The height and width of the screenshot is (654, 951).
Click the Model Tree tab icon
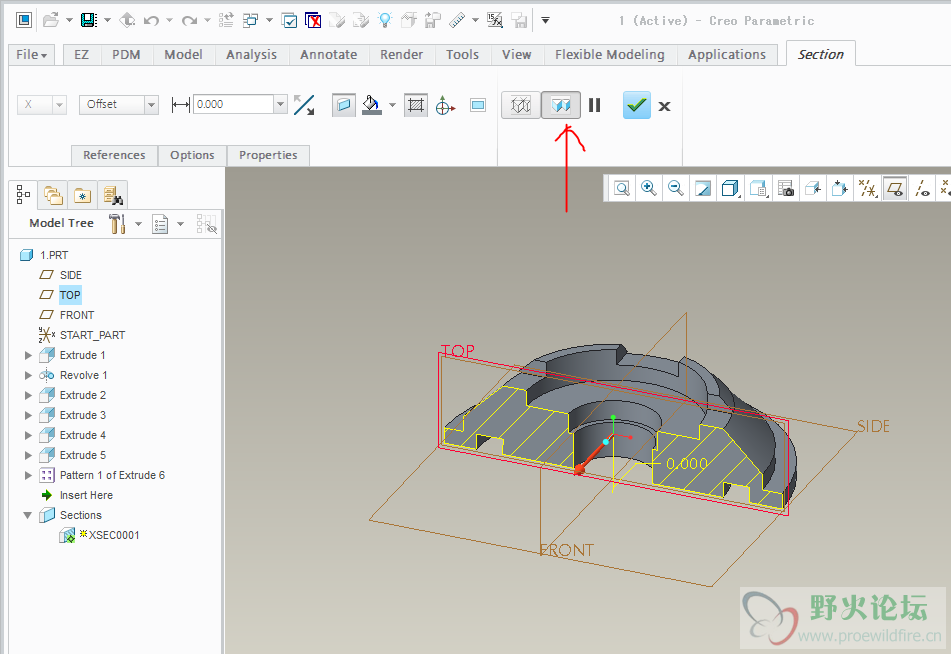click(23, 195)
